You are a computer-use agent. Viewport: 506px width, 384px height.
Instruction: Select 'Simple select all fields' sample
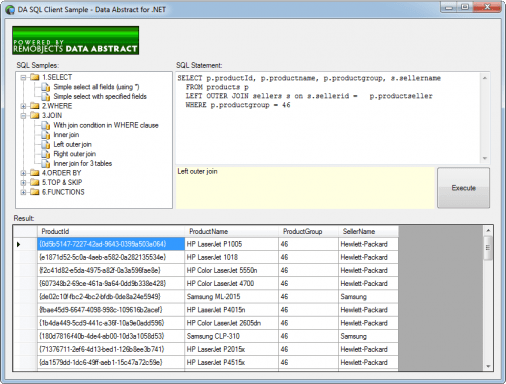96,87
